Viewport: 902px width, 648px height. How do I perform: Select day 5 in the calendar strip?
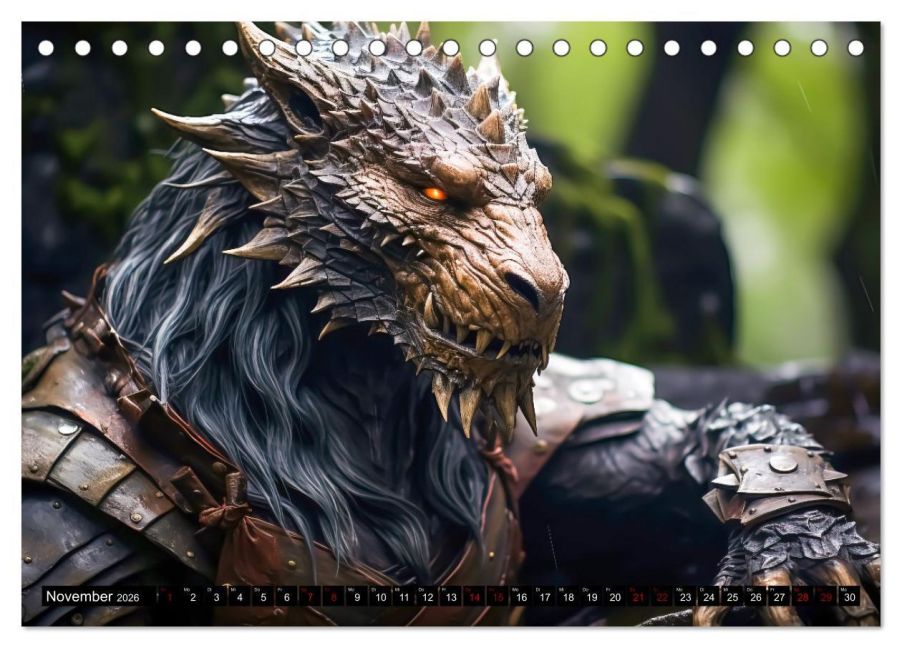click(x=262, y=597)
